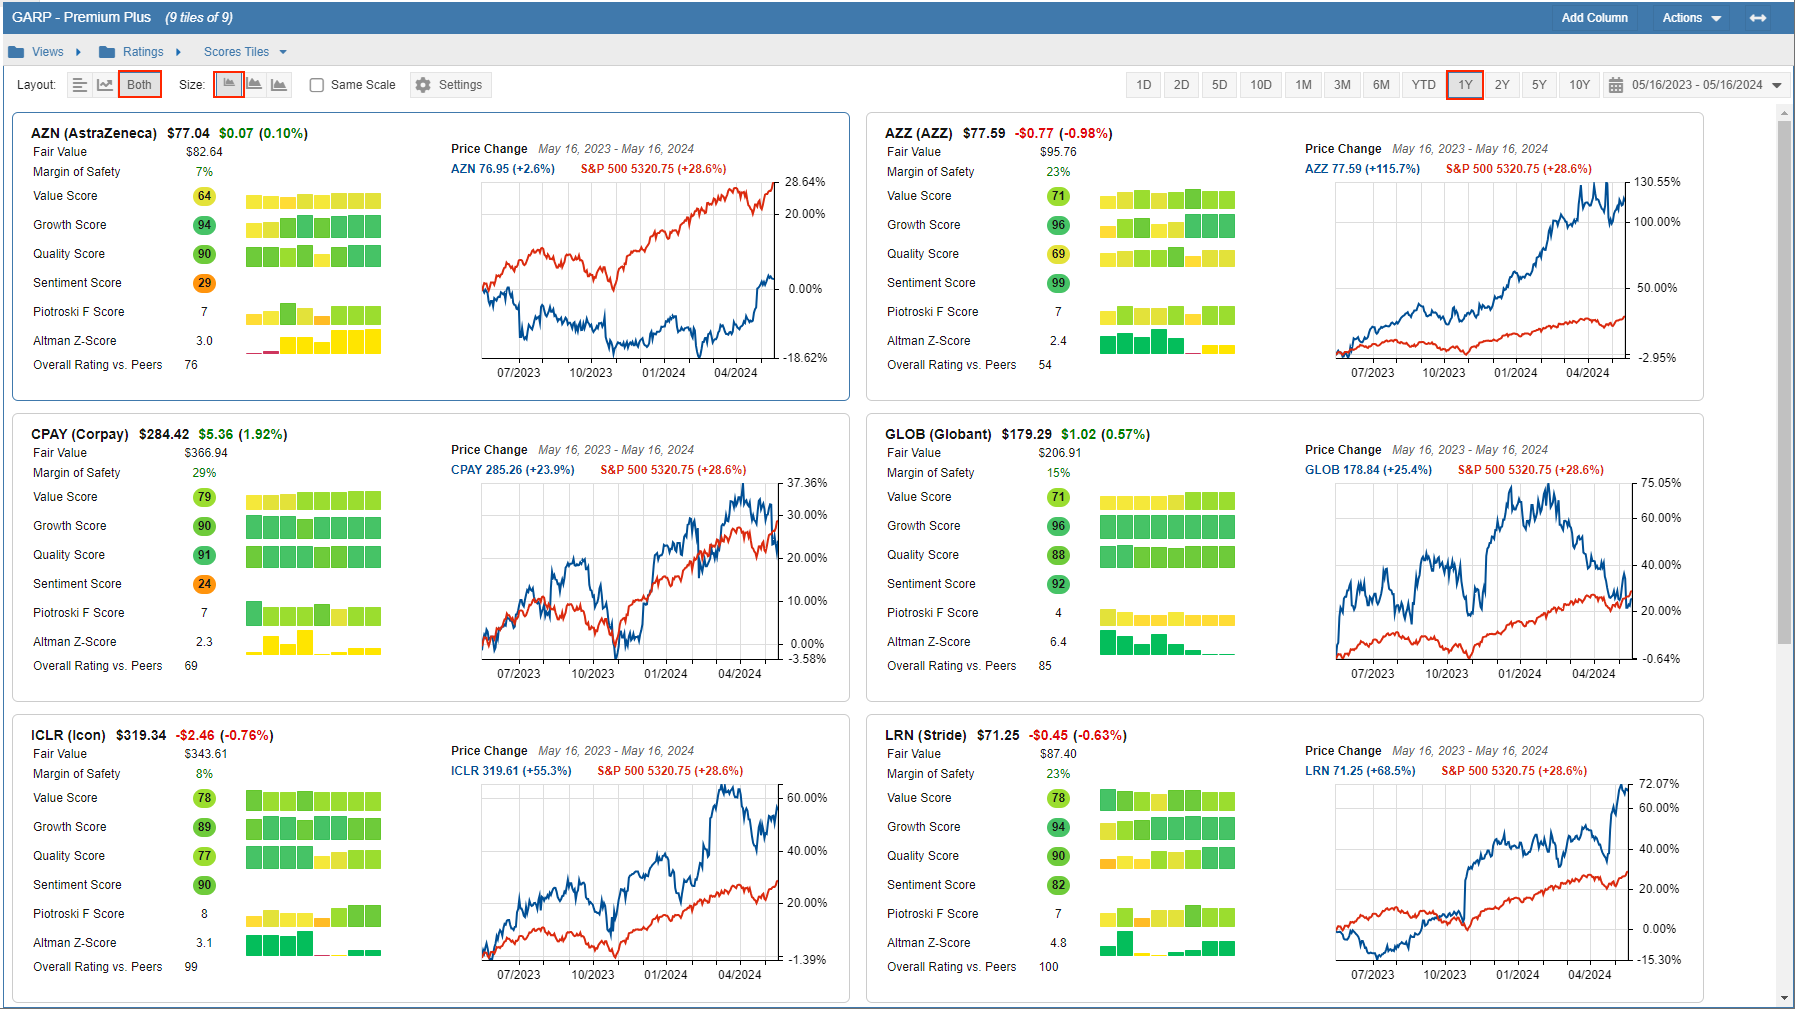Expand the Views breadcrumb arrow
This screenshot has width=1802, height=1014.
pos(78,52)
